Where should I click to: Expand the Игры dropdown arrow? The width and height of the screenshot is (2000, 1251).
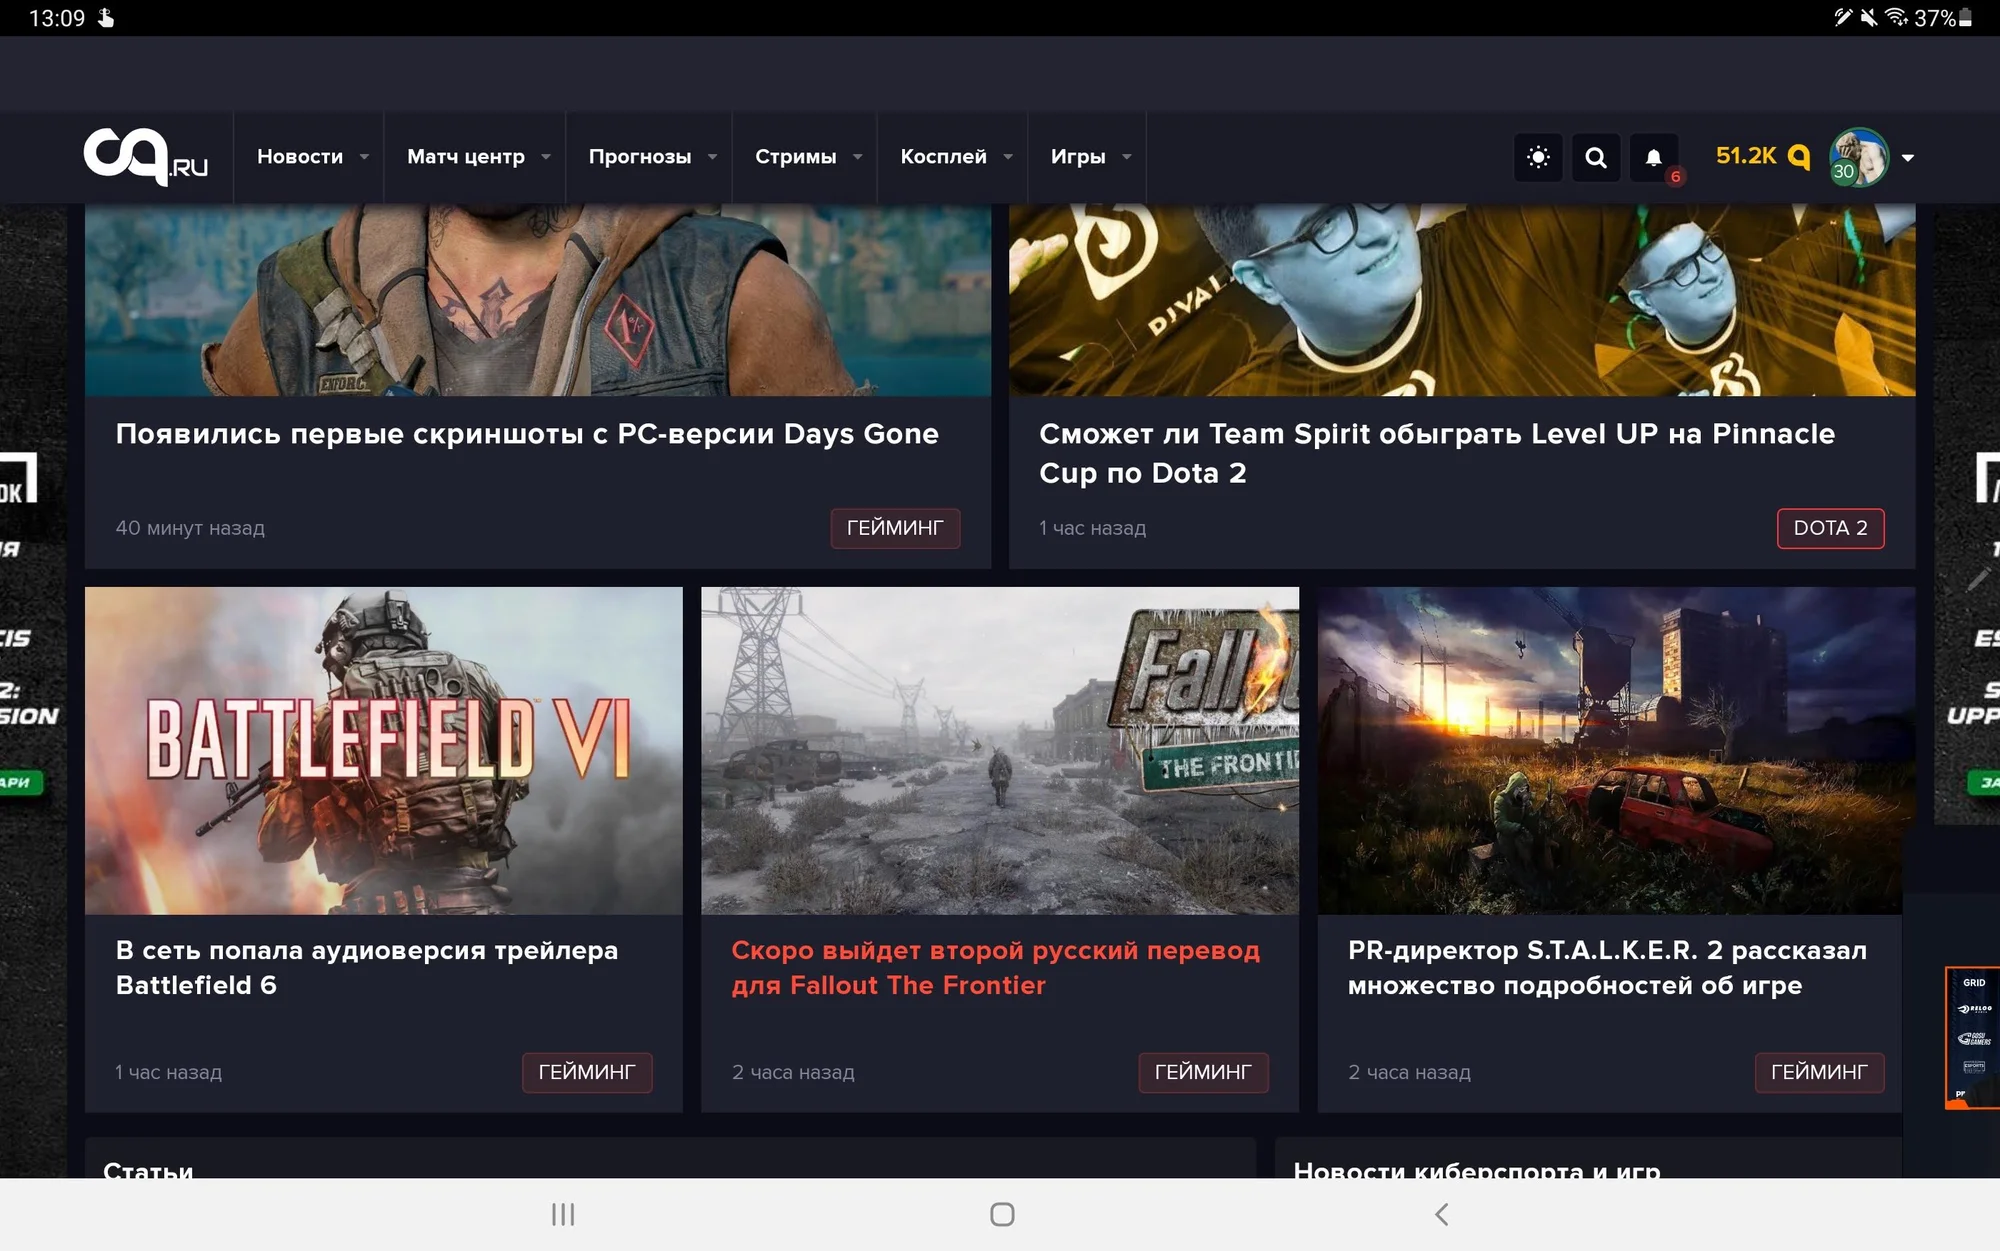pos(1127,157)
